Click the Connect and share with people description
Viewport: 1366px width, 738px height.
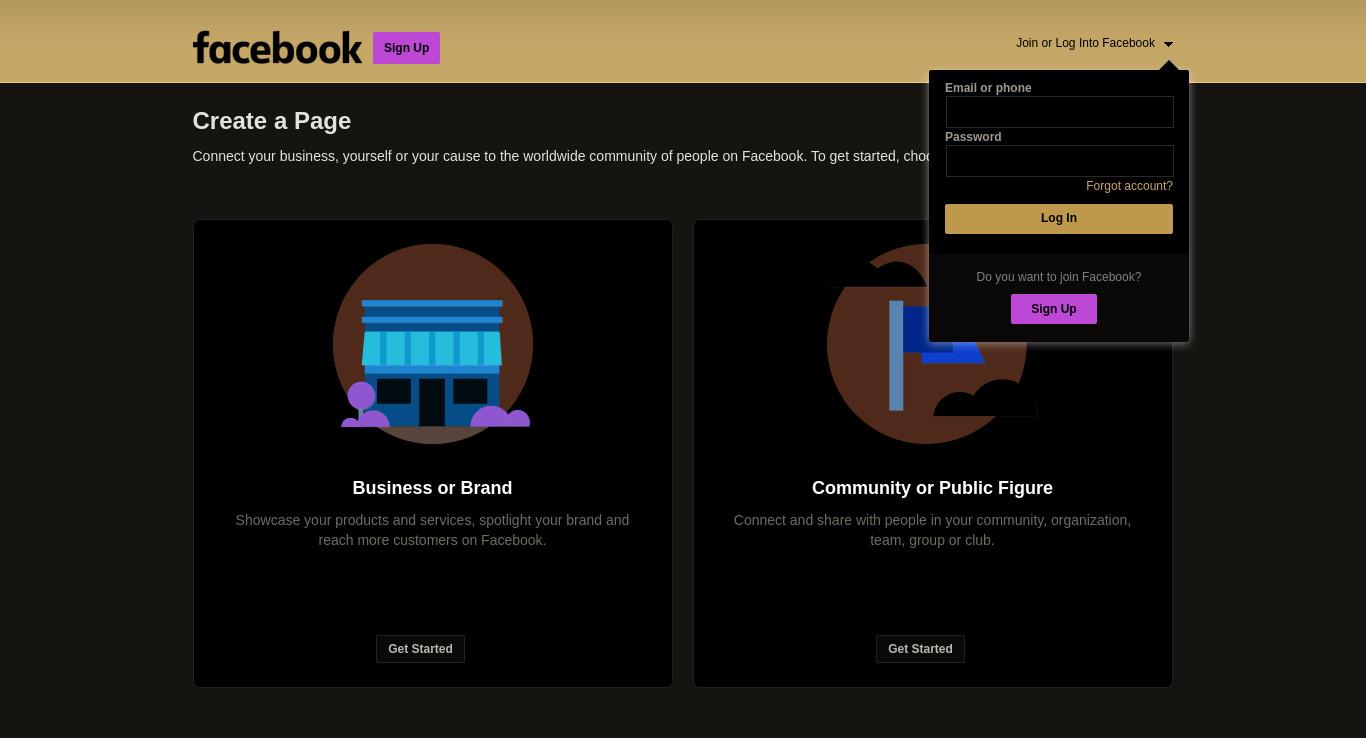[932, 530]
